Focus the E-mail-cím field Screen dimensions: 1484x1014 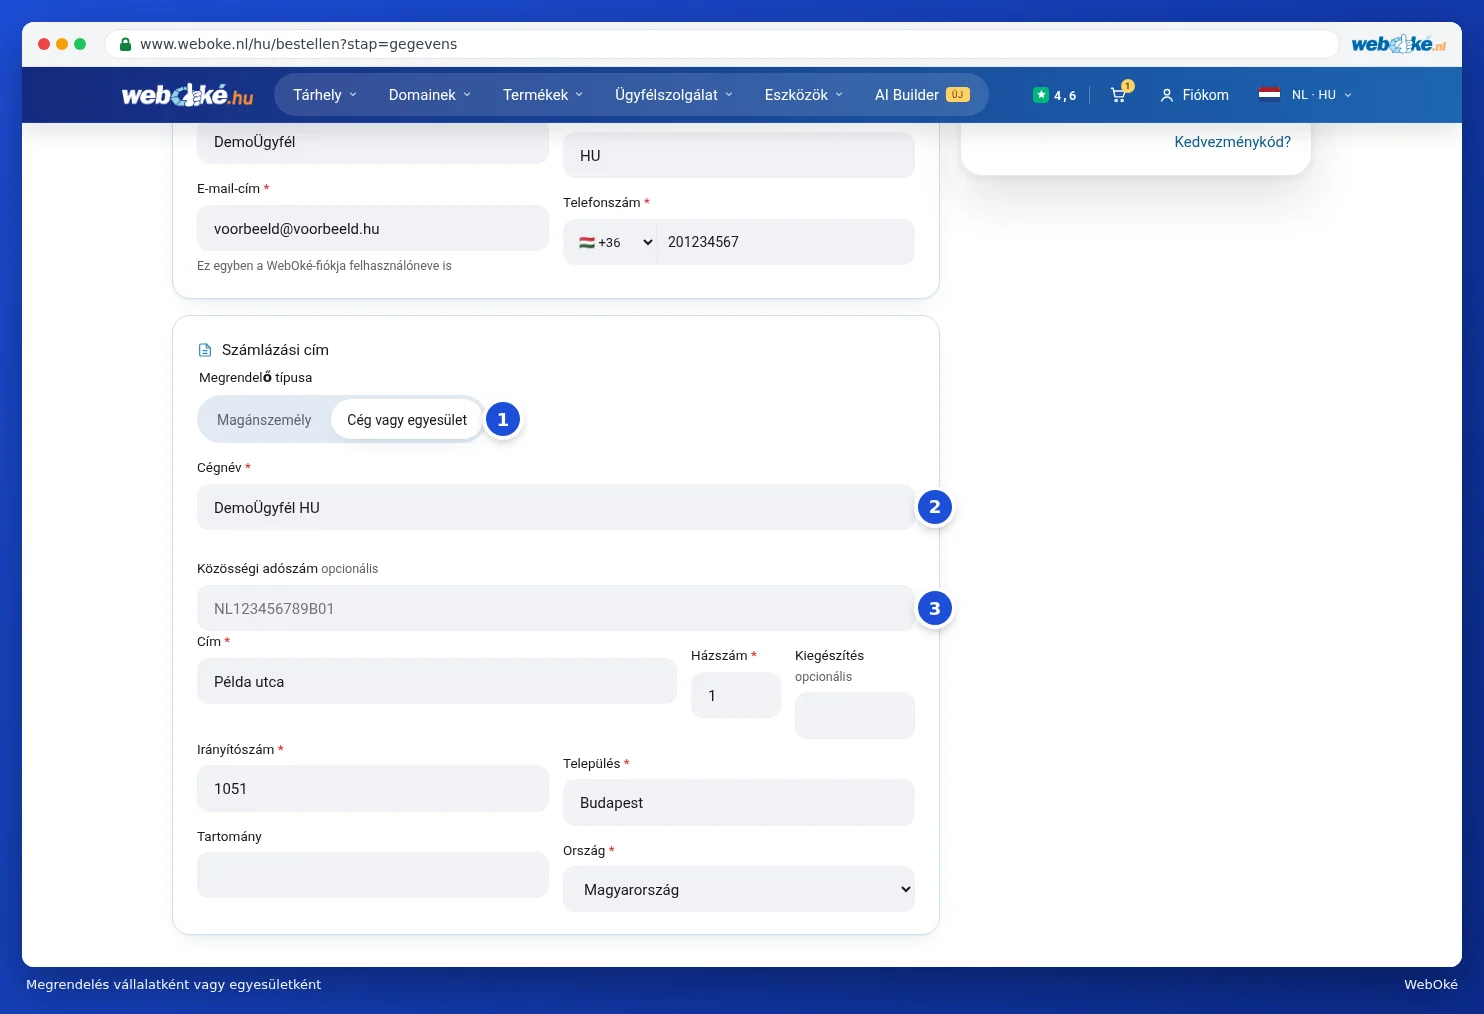(373, 228)
